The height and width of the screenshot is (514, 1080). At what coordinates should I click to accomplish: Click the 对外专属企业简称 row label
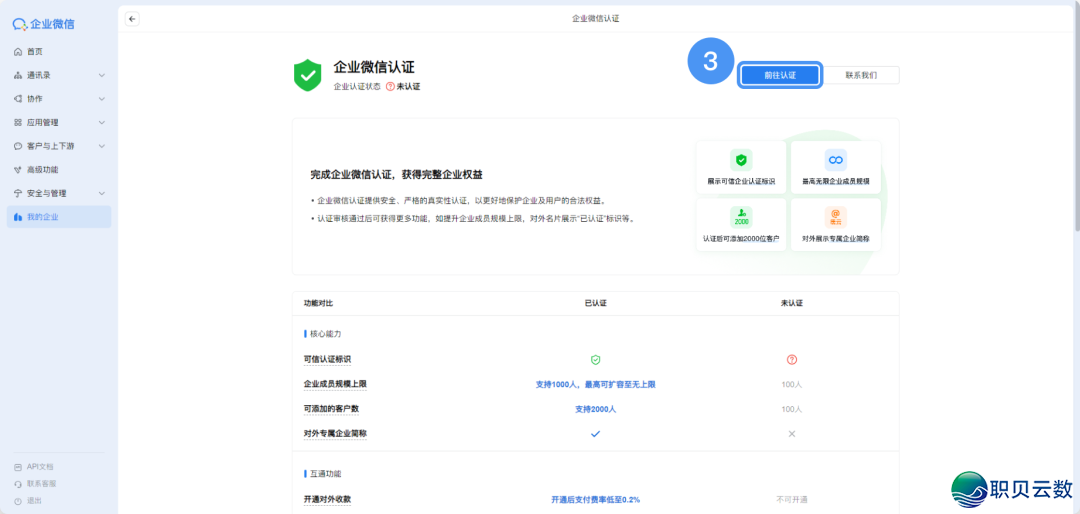point(335,433)
